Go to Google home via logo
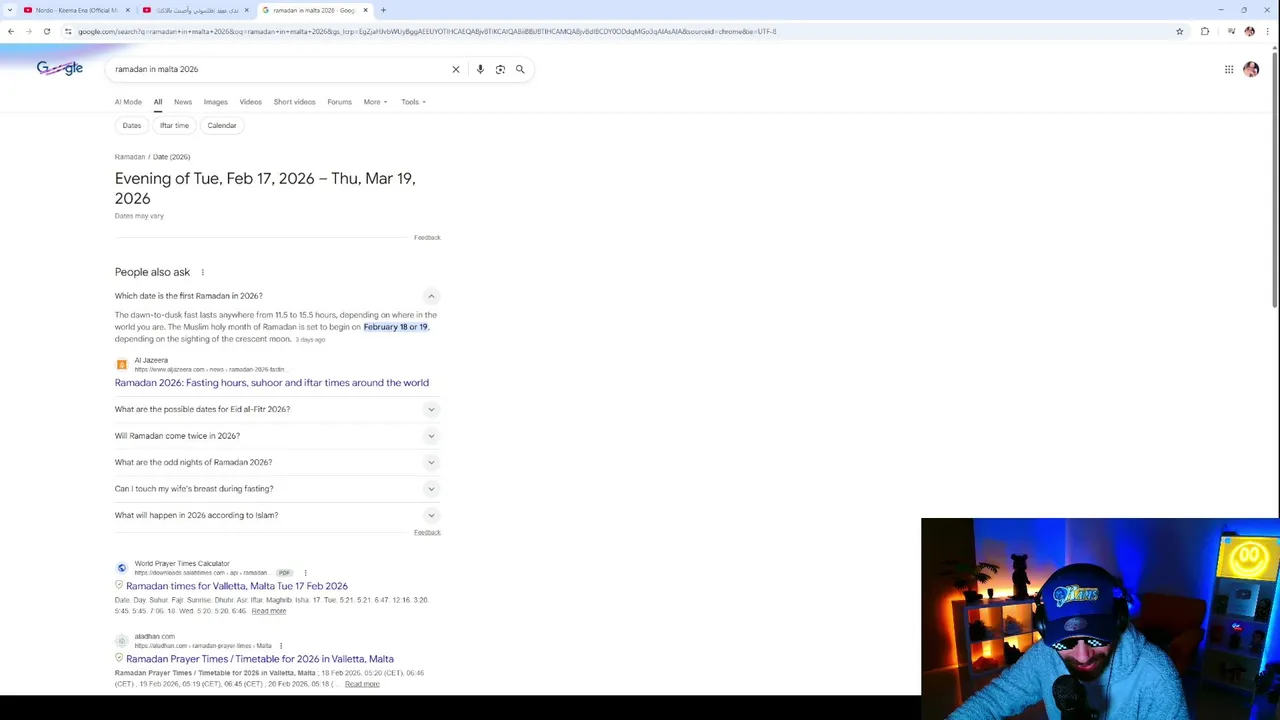This screenshot has height=720, width=1280. coord(60,68)
